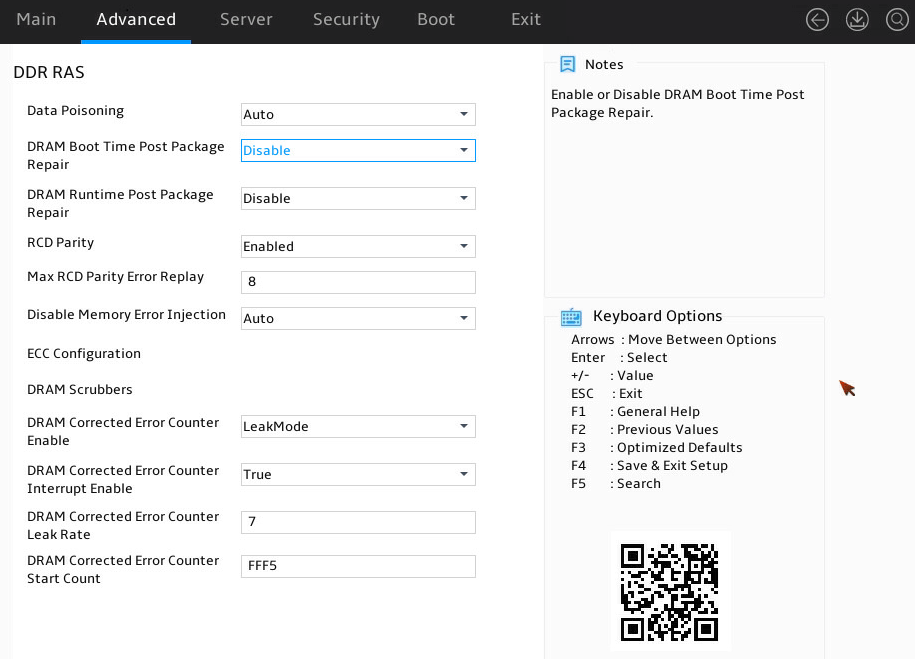Click the Max RCD Parity Error Replay label

(x=116, y=277)
